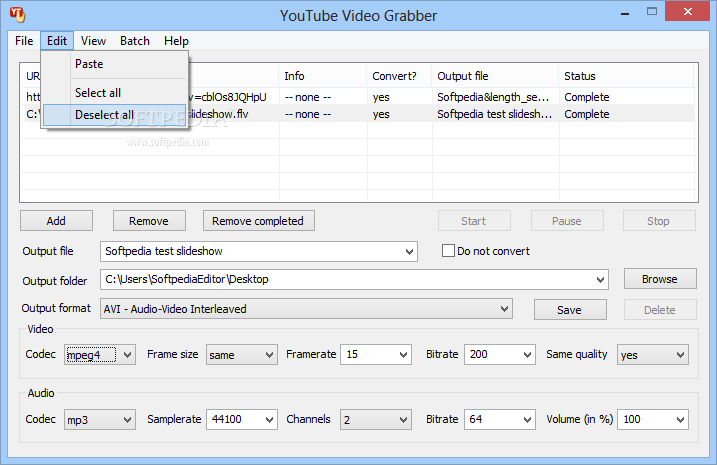This screenshot has width=717, height=465.
Task: Choose Deselect all from the Edit menu
Action: (114, 115)
